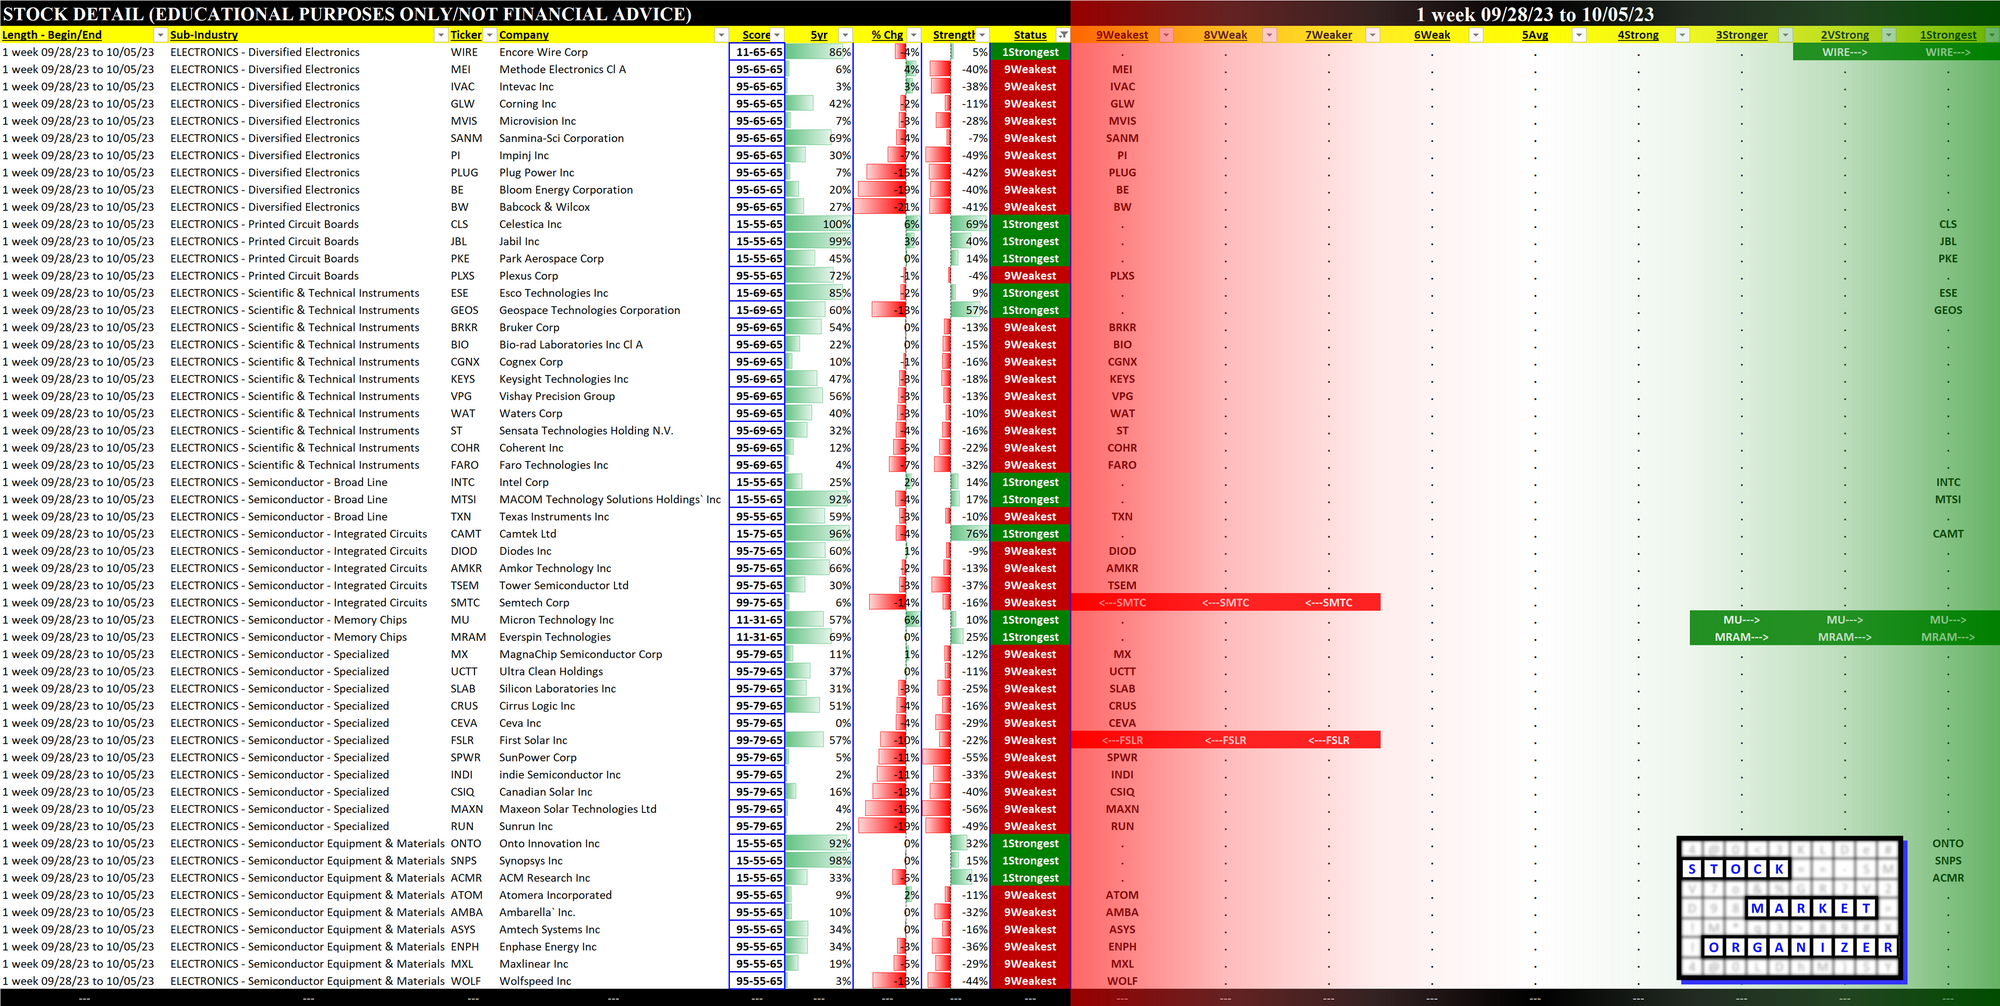
Task: Click the '1Strongest' status cell for Celestica
Action: [1030, 224]
